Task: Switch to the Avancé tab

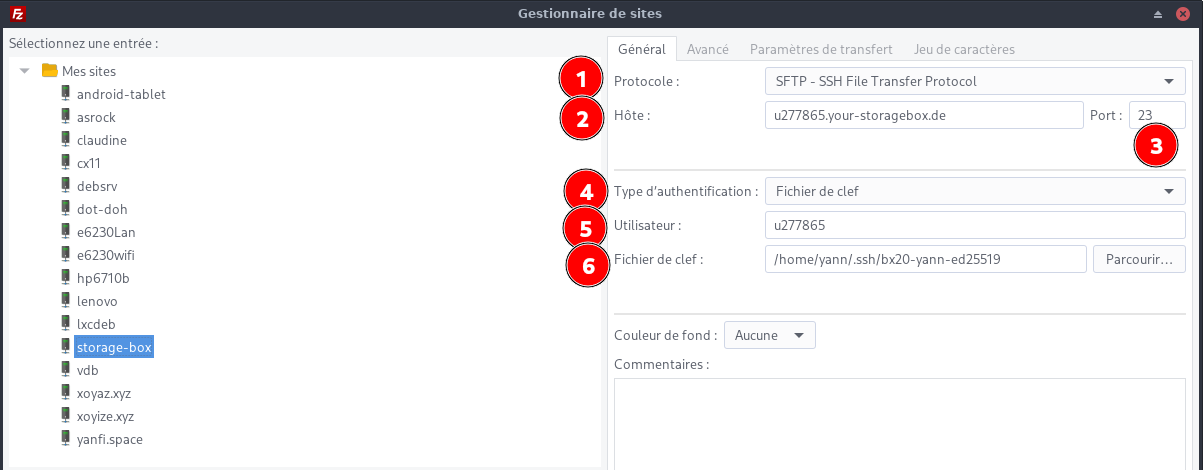Action: click(707, 49)
